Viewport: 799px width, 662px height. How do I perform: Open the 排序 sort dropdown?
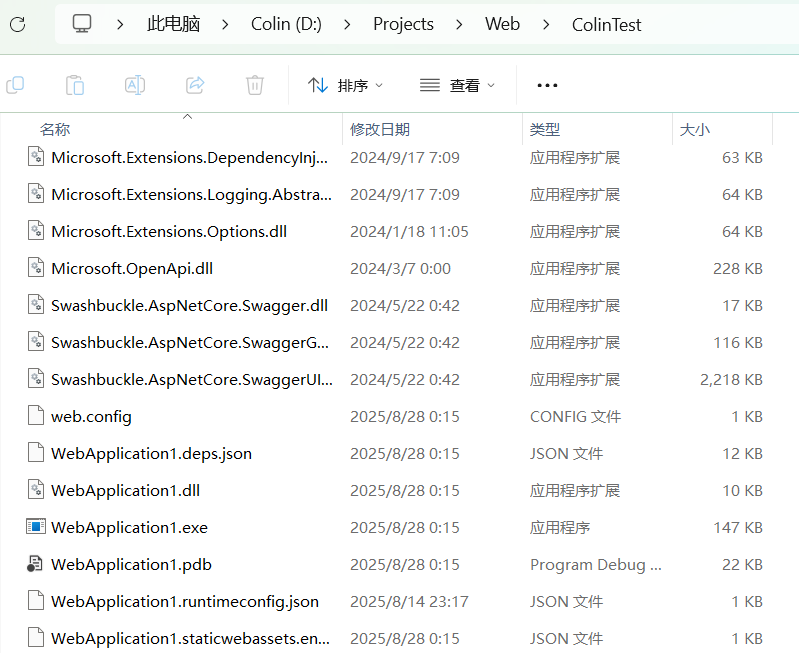tap(345, 85)
